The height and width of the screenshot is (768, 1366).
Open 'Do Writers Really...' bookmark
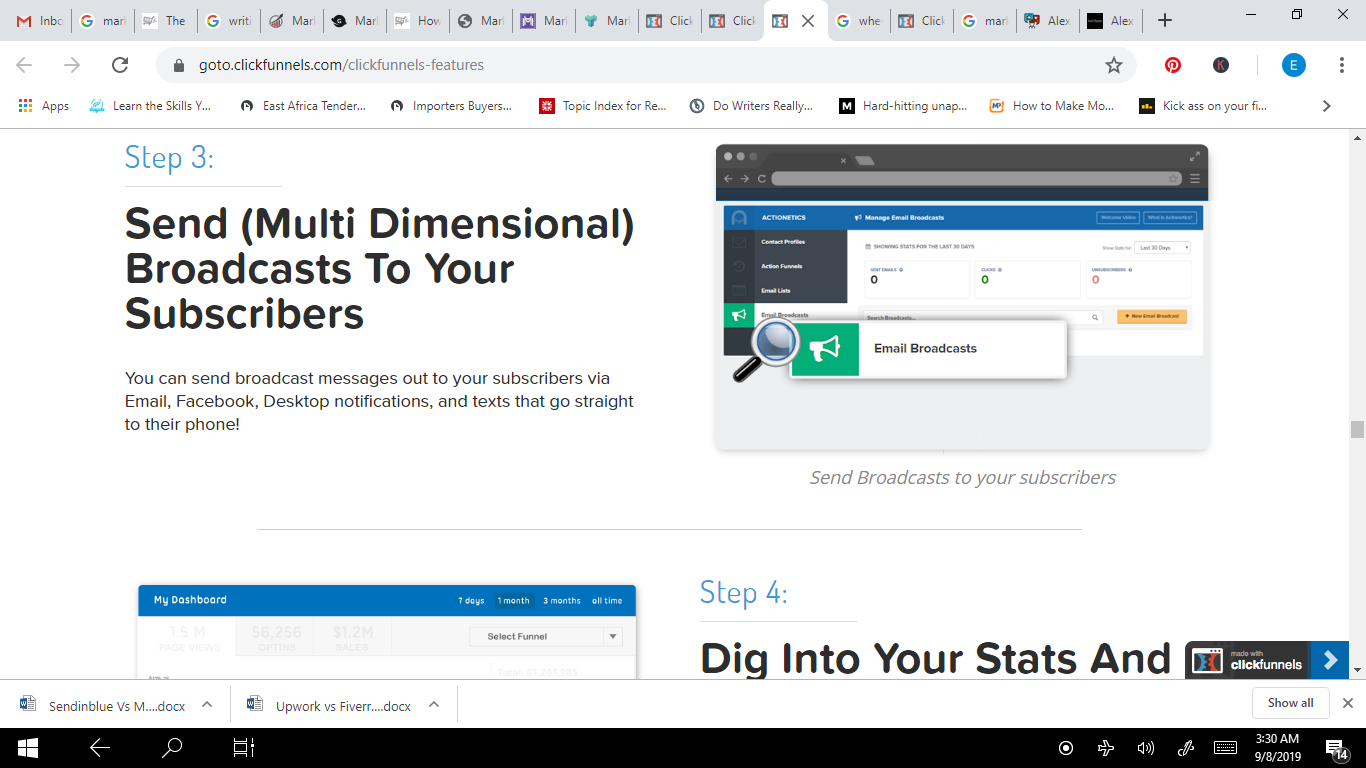(752, 106)
